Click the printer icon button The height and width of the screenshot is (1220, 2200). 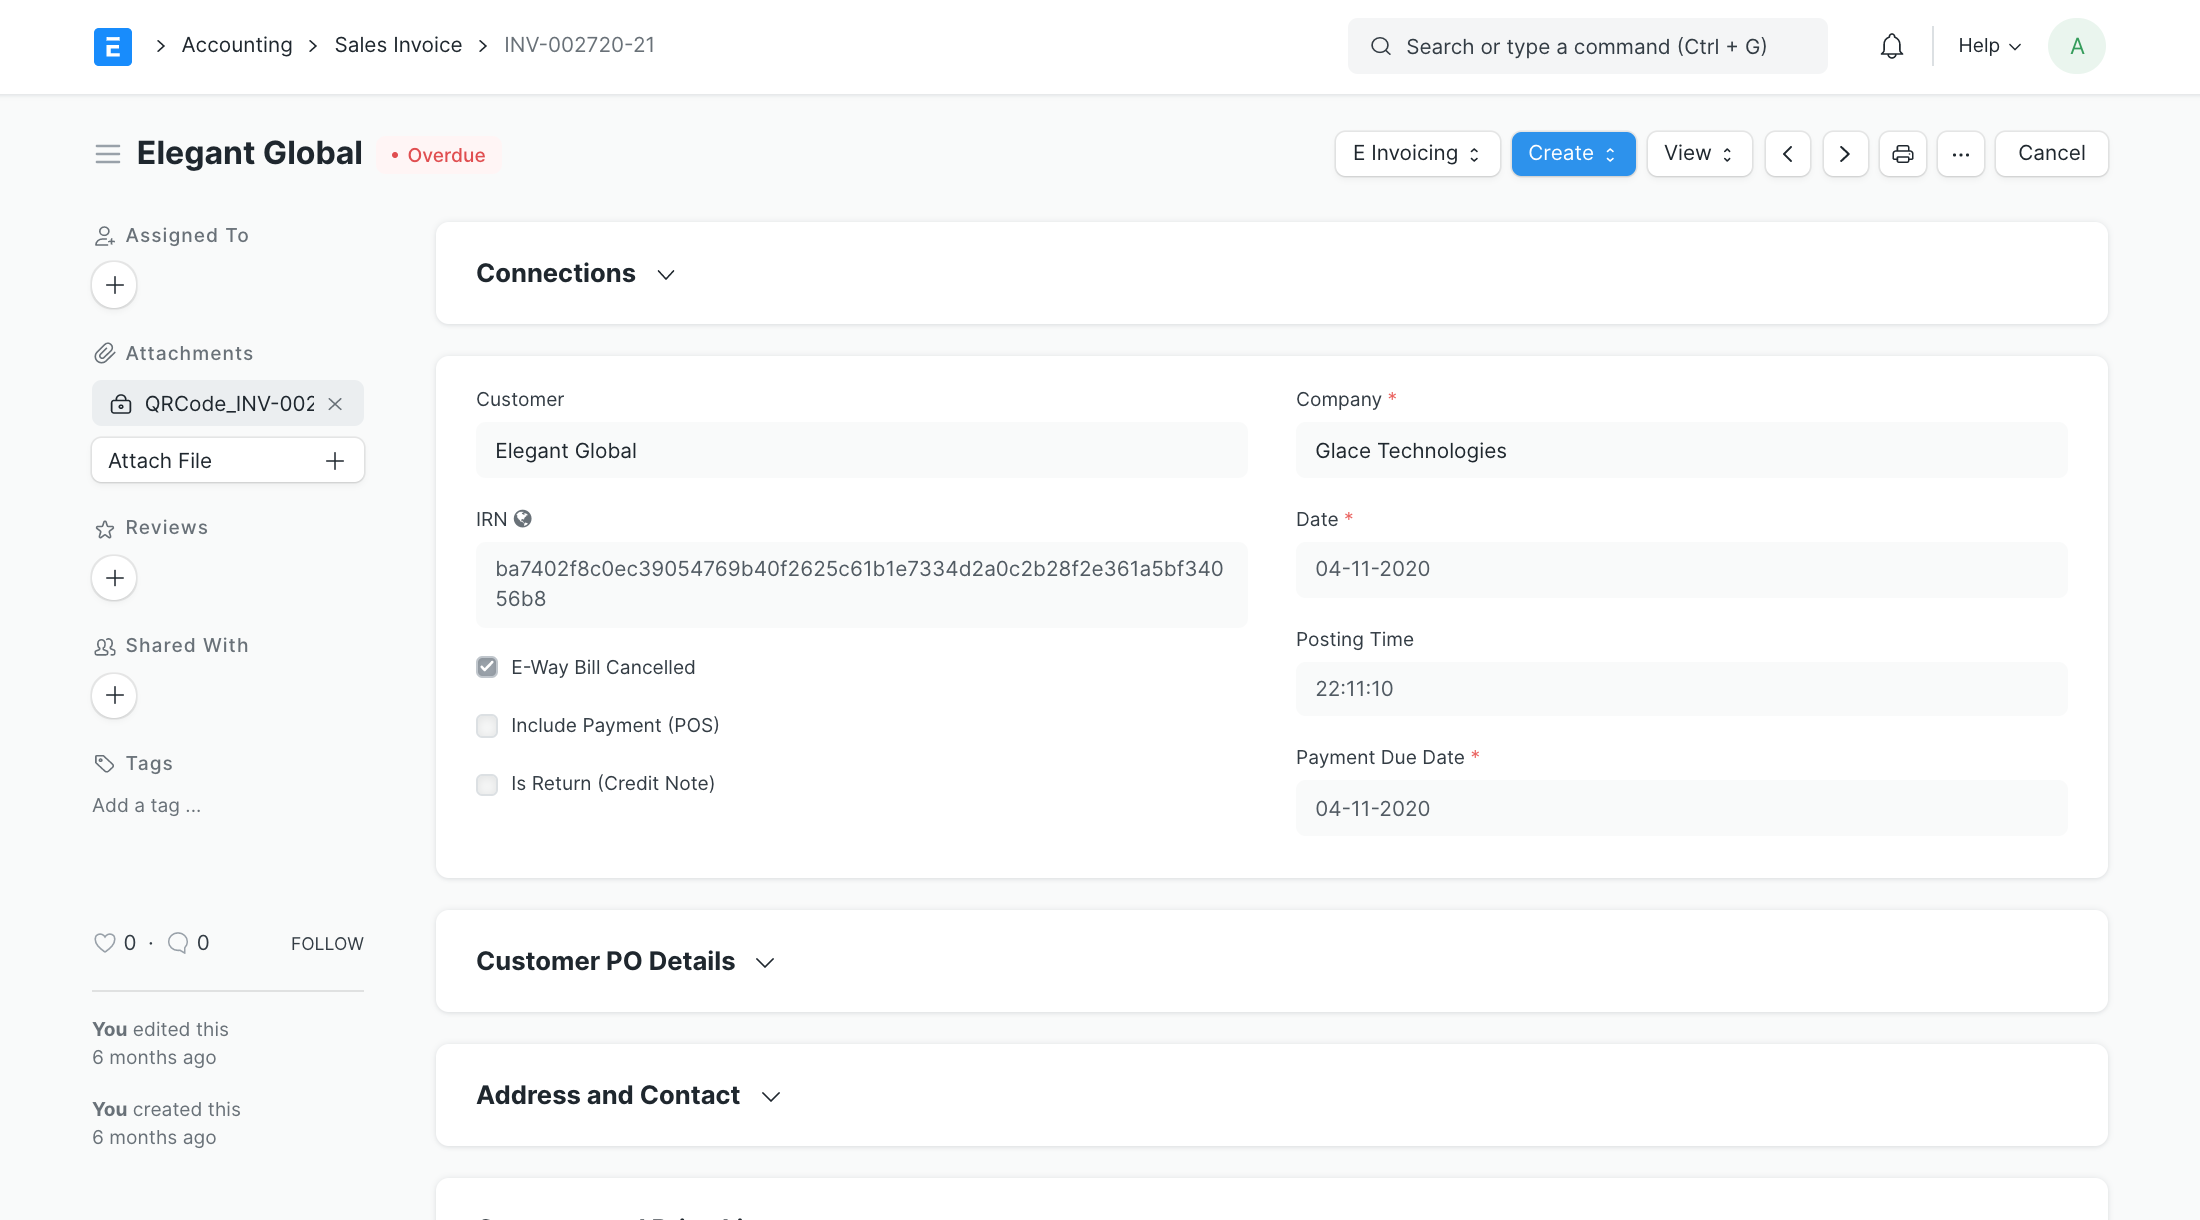click(1902, 154)
